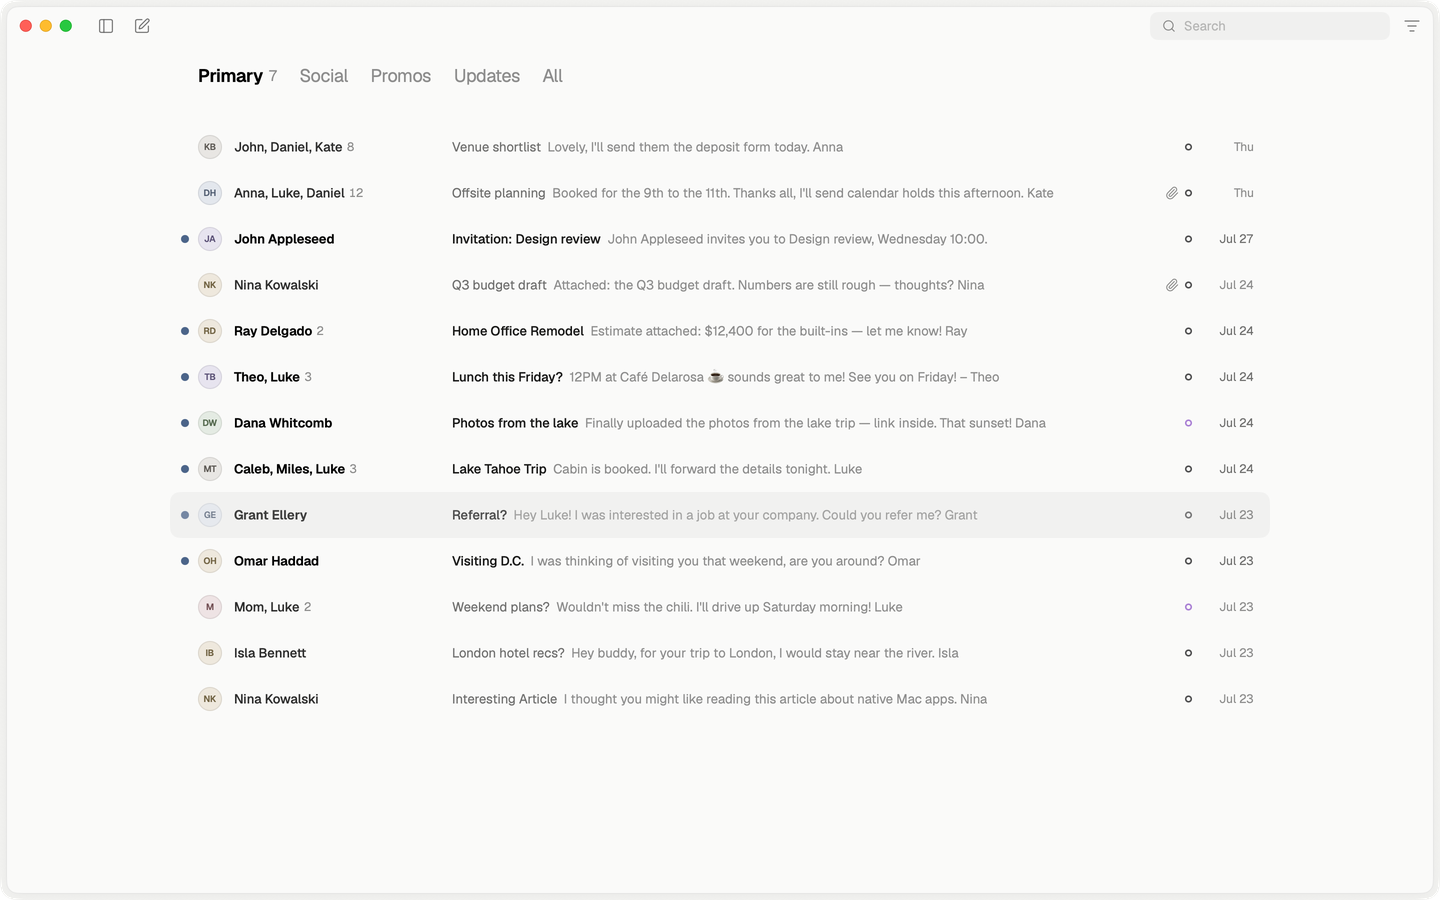Click the unread dot beside Omar Haddad
The height and width of the screenshot is (900, 1440).
click(x=185, y=561)
